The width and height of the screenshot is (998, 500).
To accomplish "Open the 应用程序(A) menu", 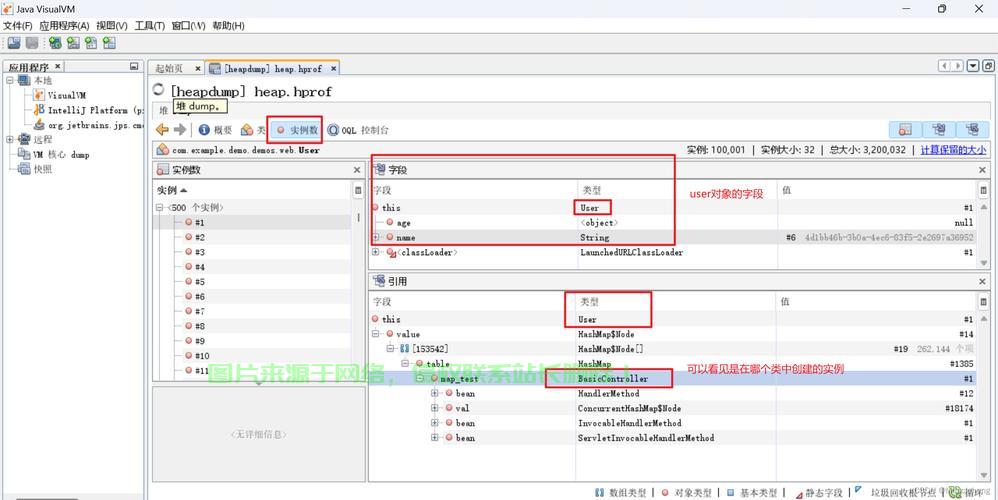I will pyautogui.click(x=64, y=25).
